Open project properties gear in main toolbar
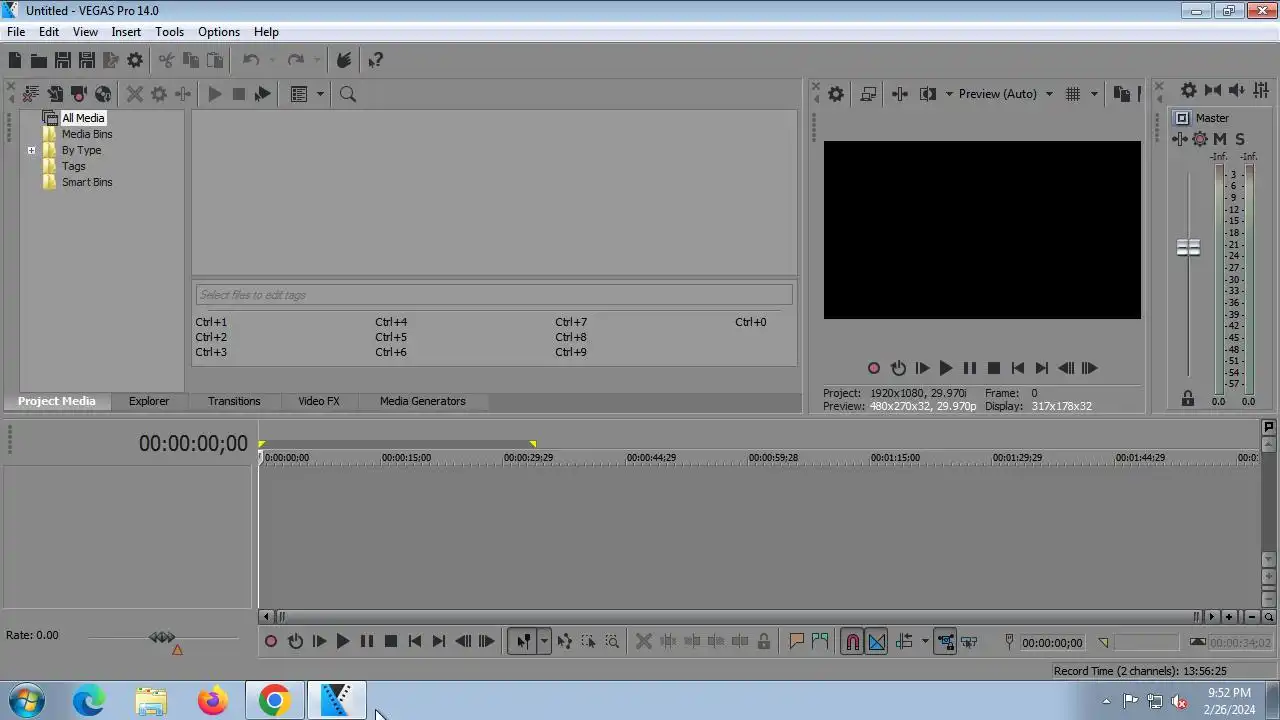Image resolution: width=1280 pixels, height=720 pixels. [135, 61]
